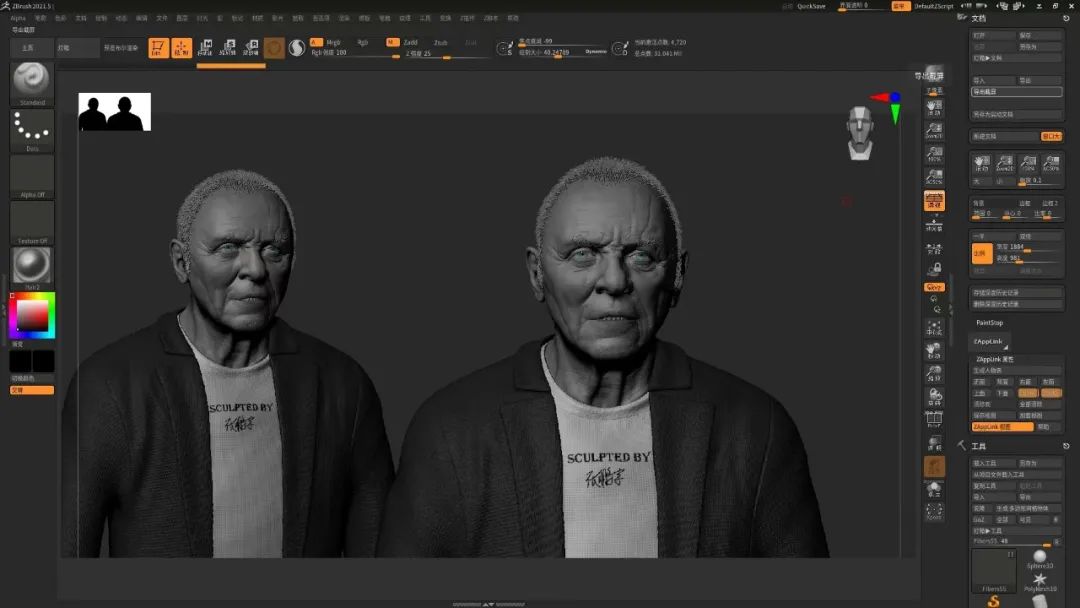Pick a color in the color square
Screen dimensions: 1080x608
(x=33, y=316)
